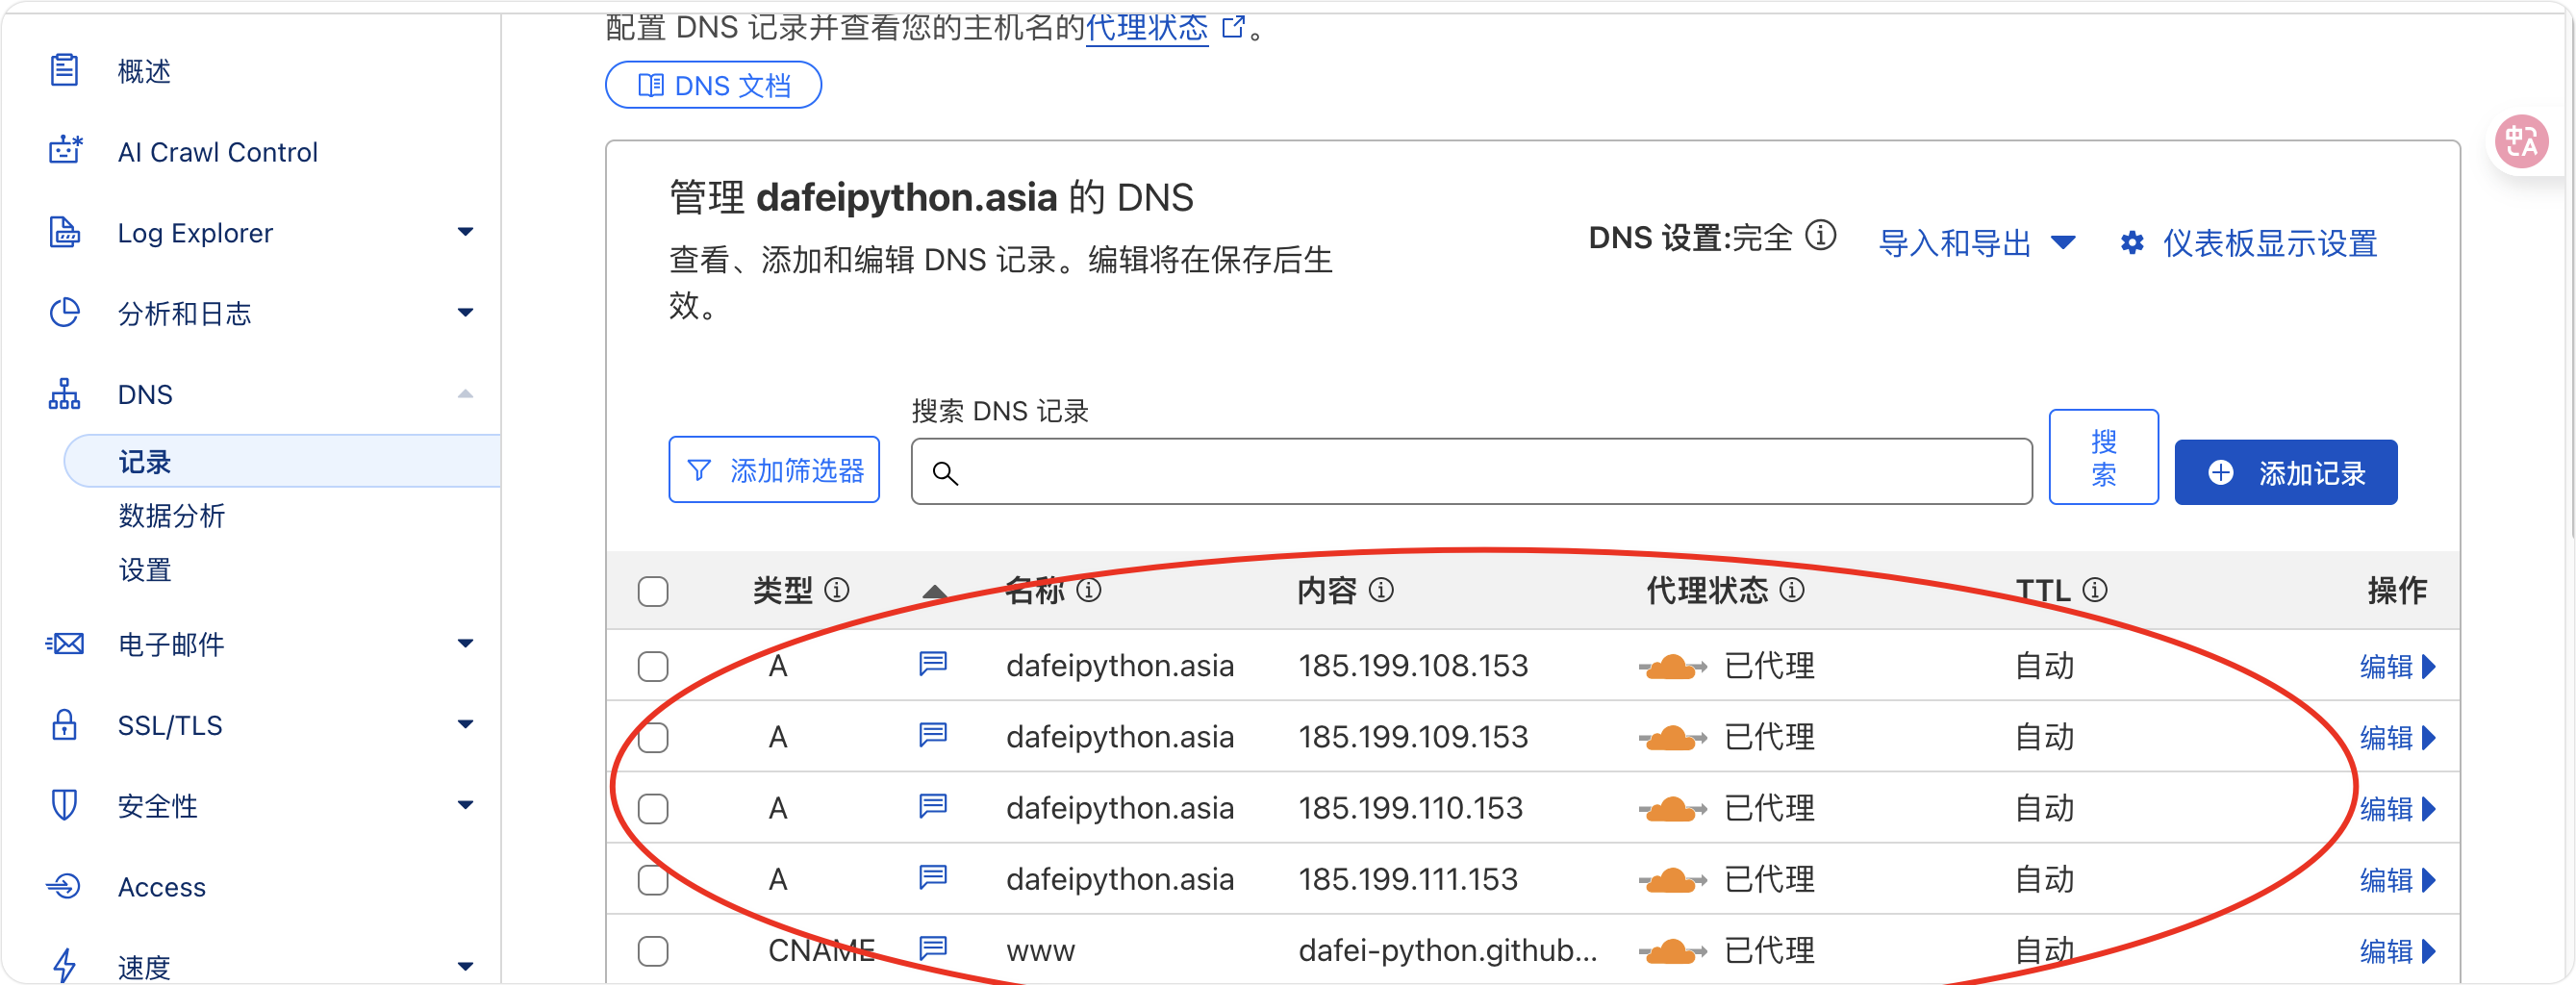2576x985 pixels.
Task: Expand the 电子邮件 menu arrow
Action: 465,644
